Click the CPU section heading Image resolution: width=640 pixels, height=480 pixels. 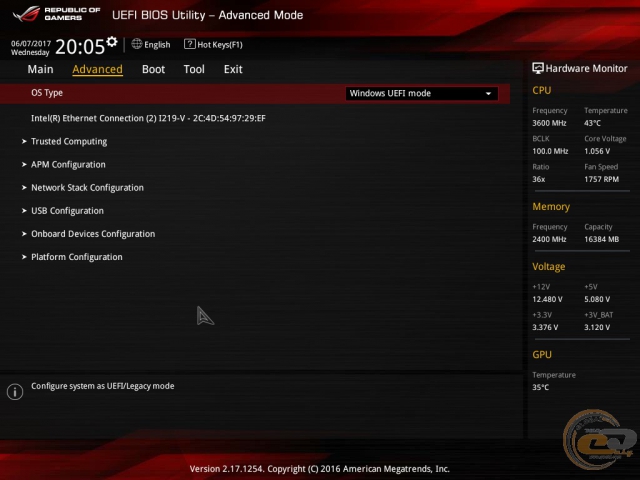[x=542, y=90]
